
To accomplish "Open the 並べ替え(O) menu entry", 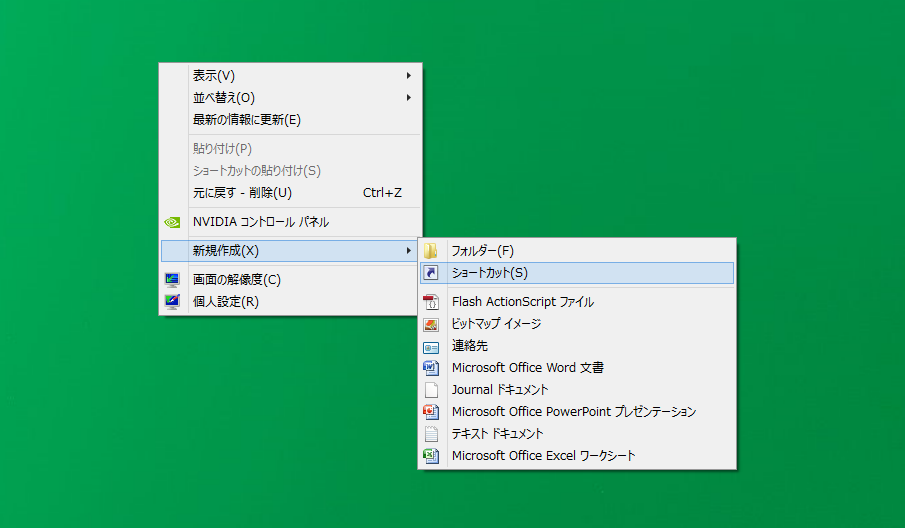I will (x=290, y=98).
